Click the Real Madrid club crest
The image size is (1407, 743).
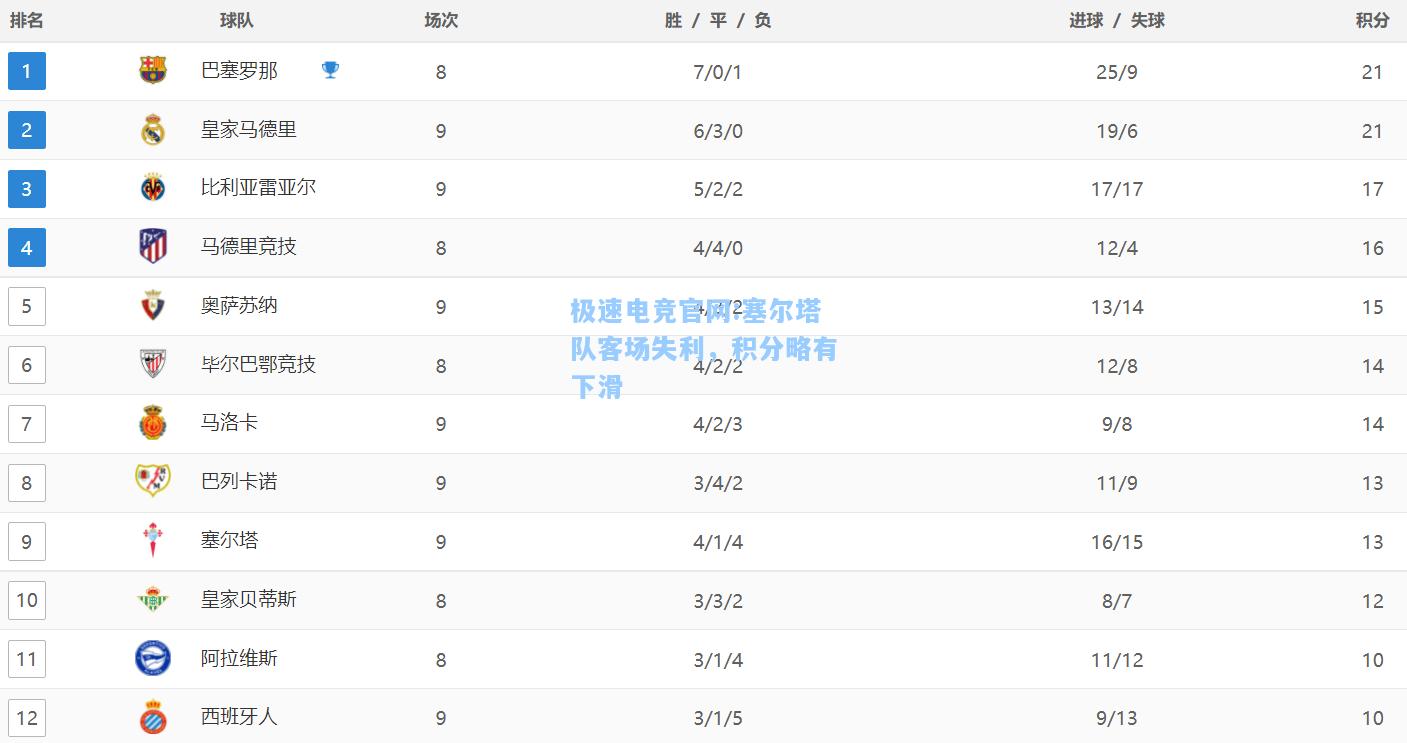(153, 129)
